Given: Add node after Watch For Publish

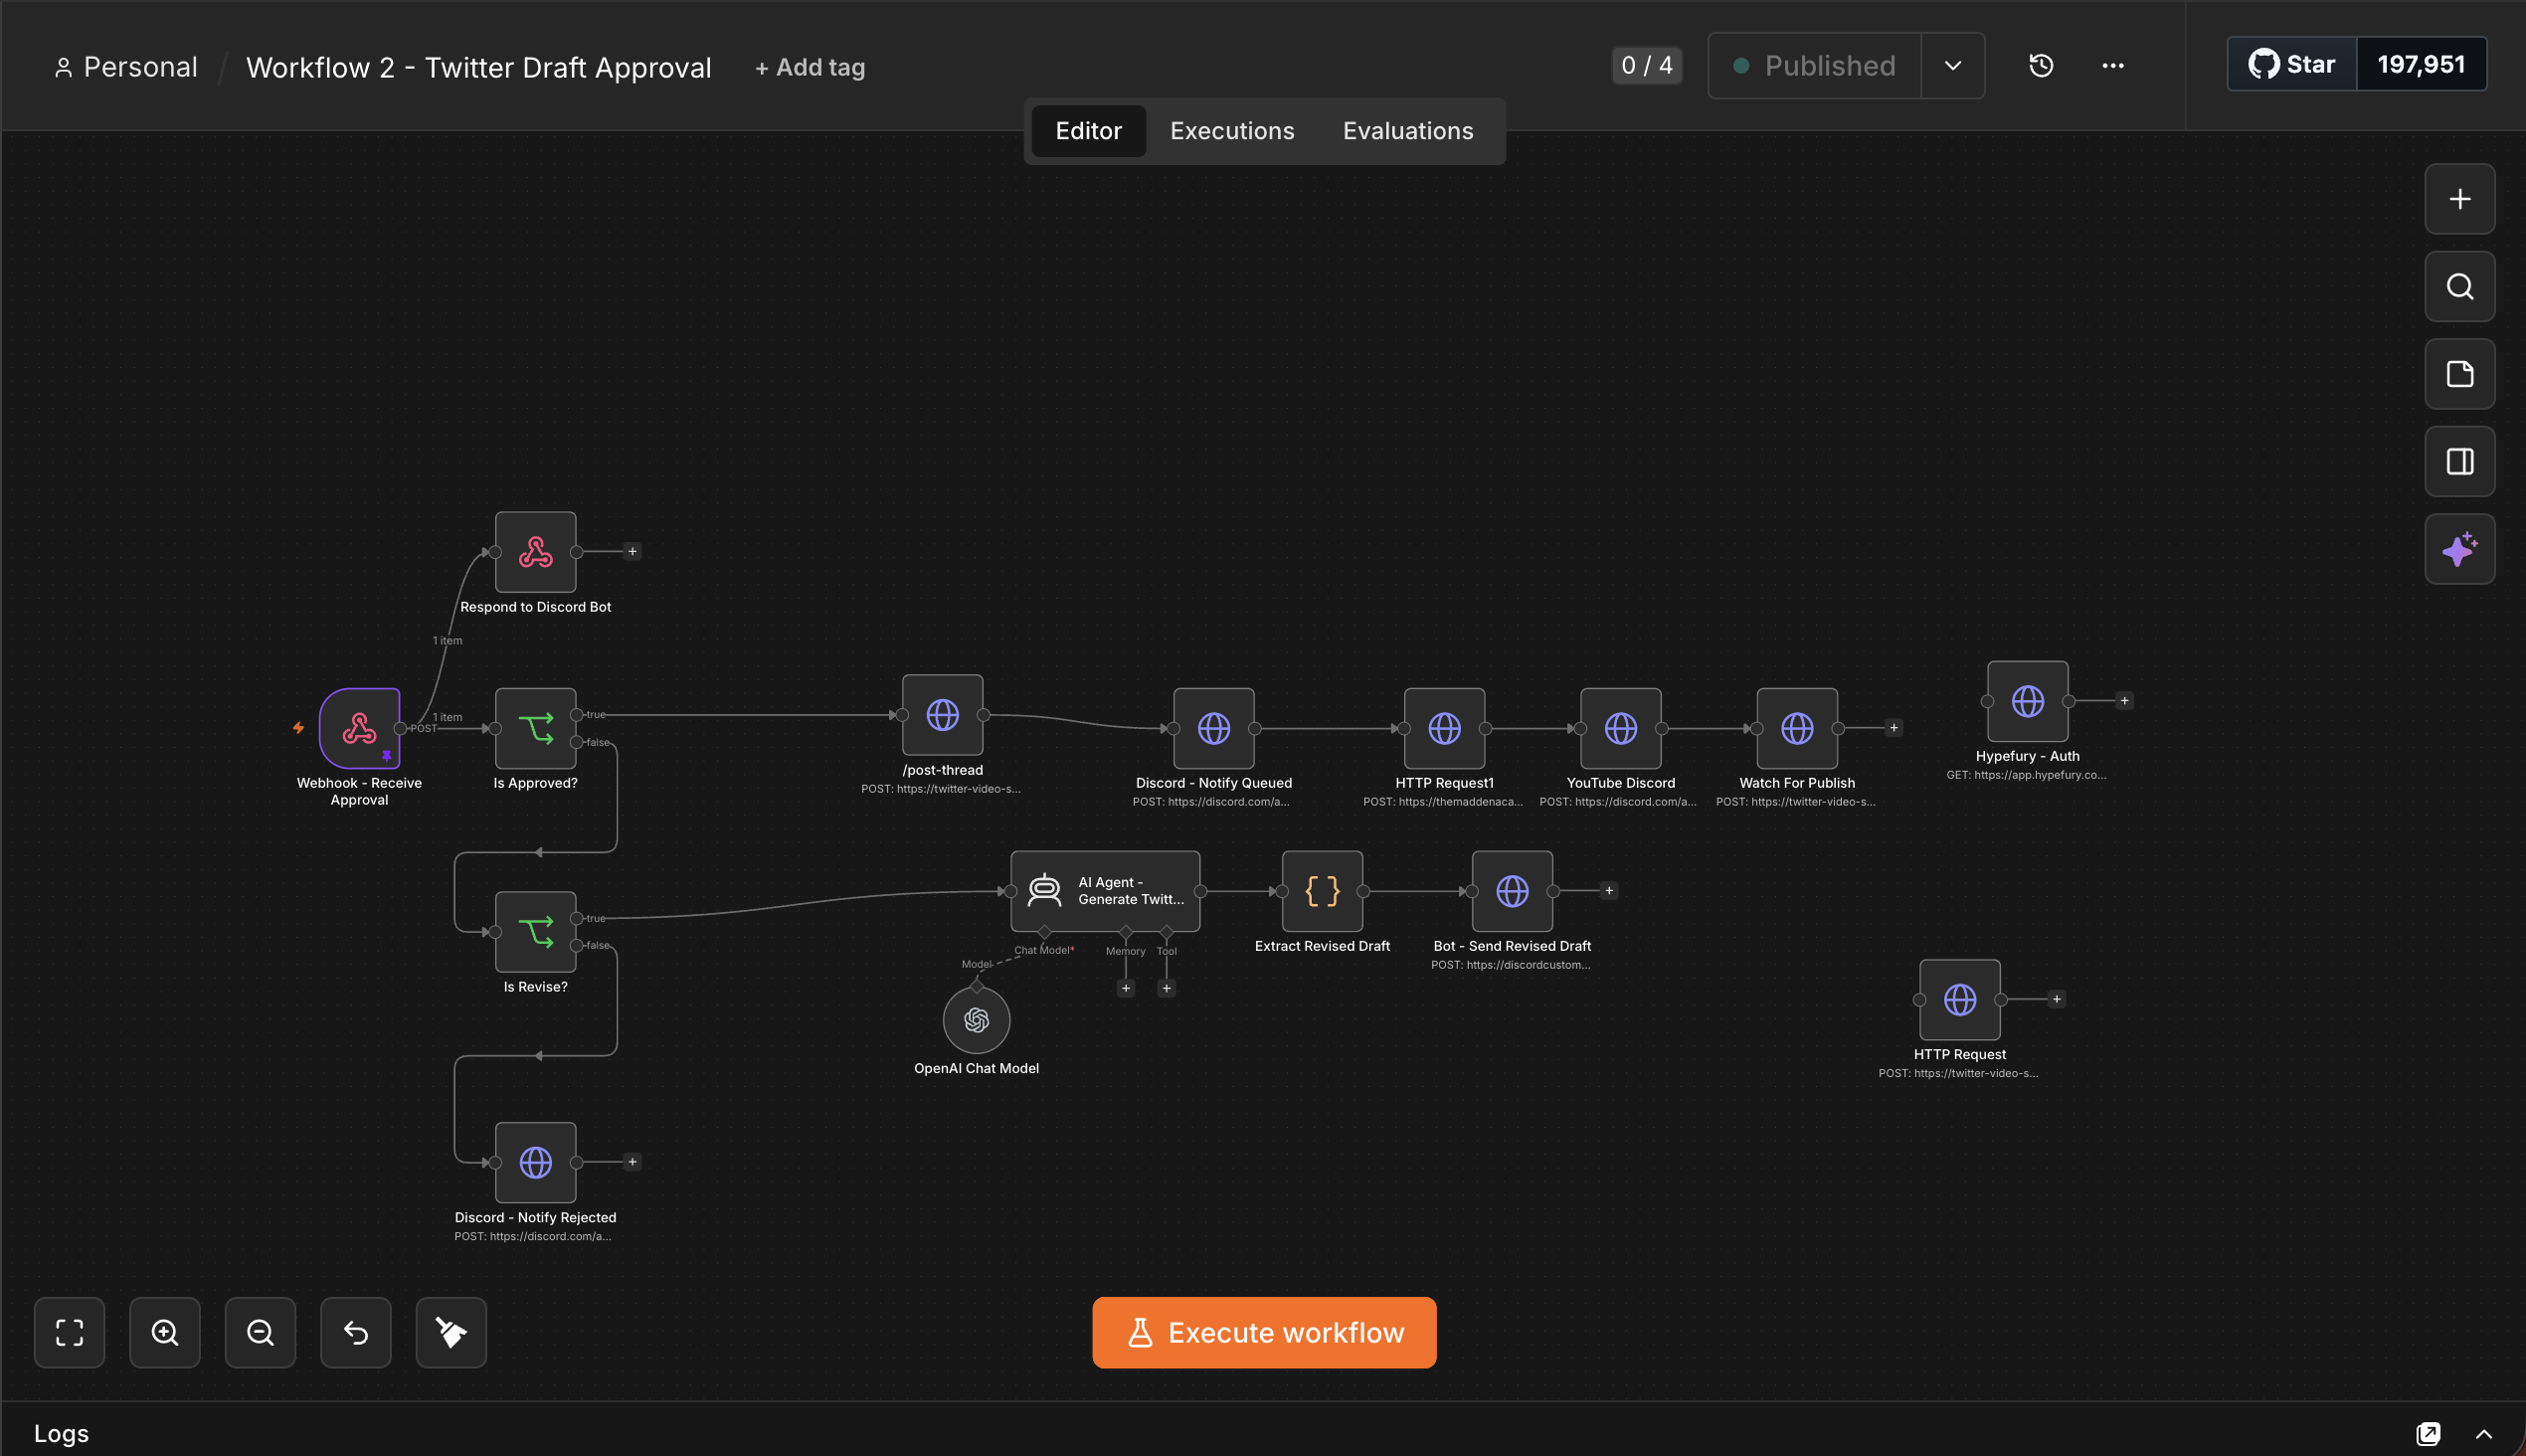Looking at the screenshot, I should pos(1893,728).
